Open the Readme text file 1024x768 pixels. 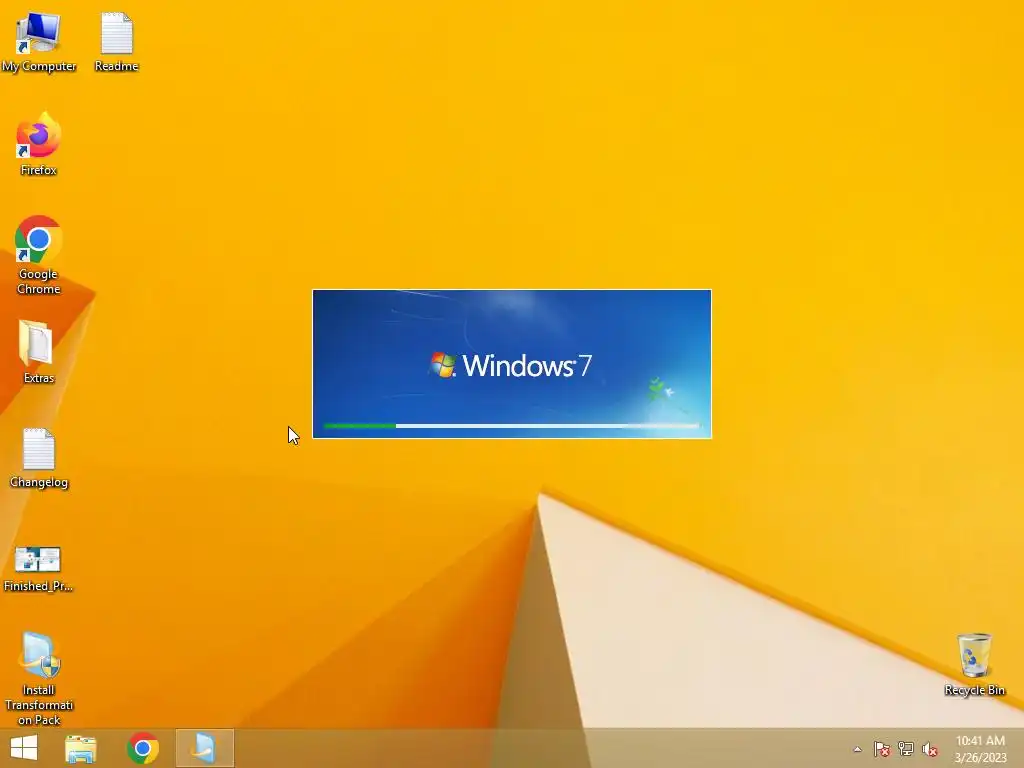116,42
